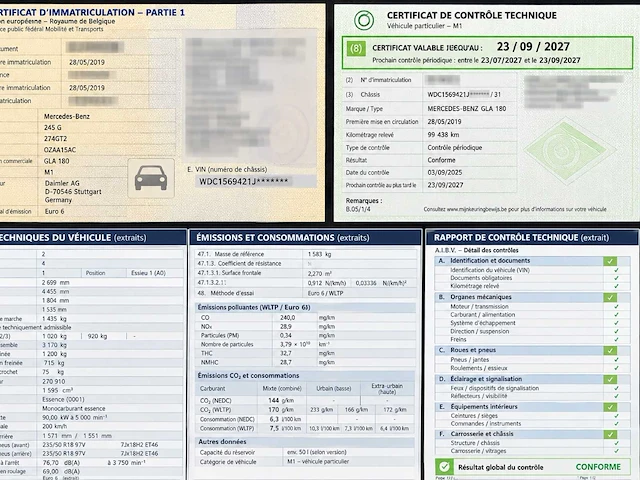The image size is (640, 480).
Task: Select the top speed 200 km/h
Action: tap(55, 426)
